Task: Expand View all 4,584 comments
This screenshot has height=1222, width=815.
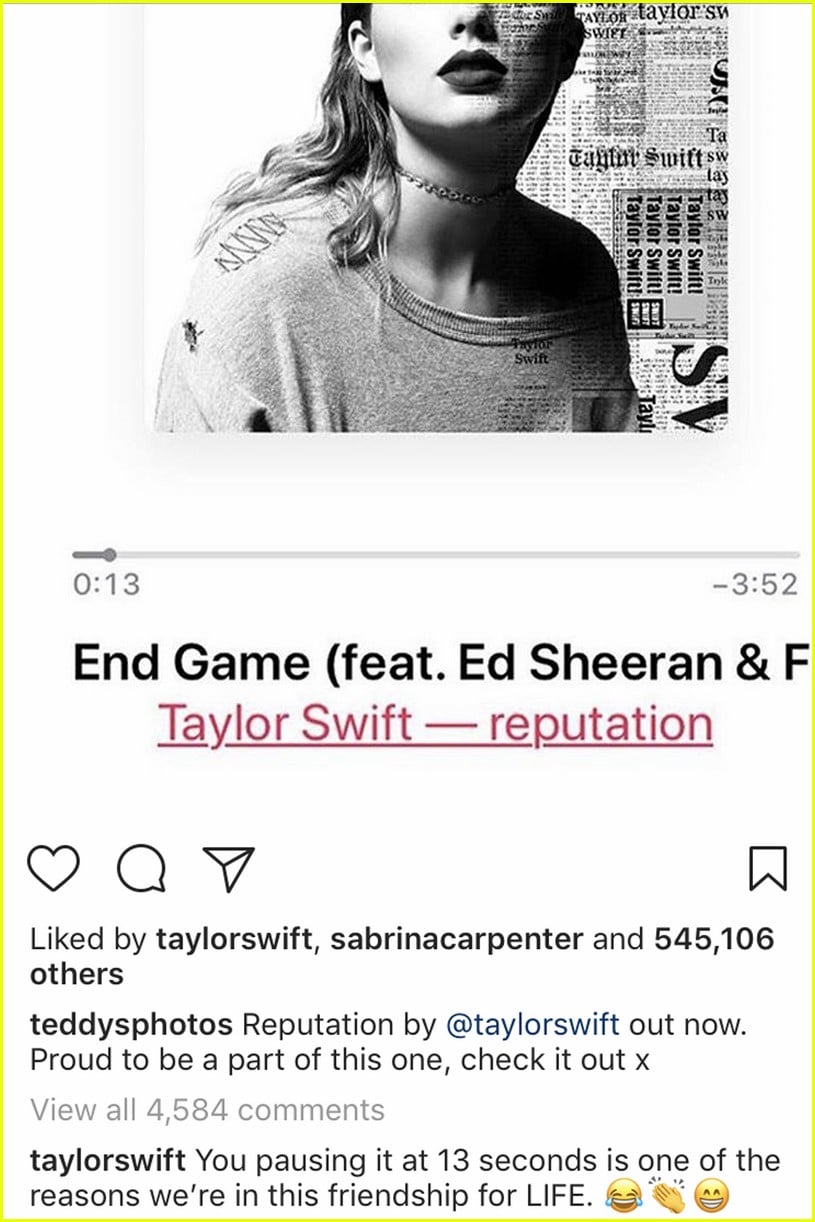Action: point(207,1109)
